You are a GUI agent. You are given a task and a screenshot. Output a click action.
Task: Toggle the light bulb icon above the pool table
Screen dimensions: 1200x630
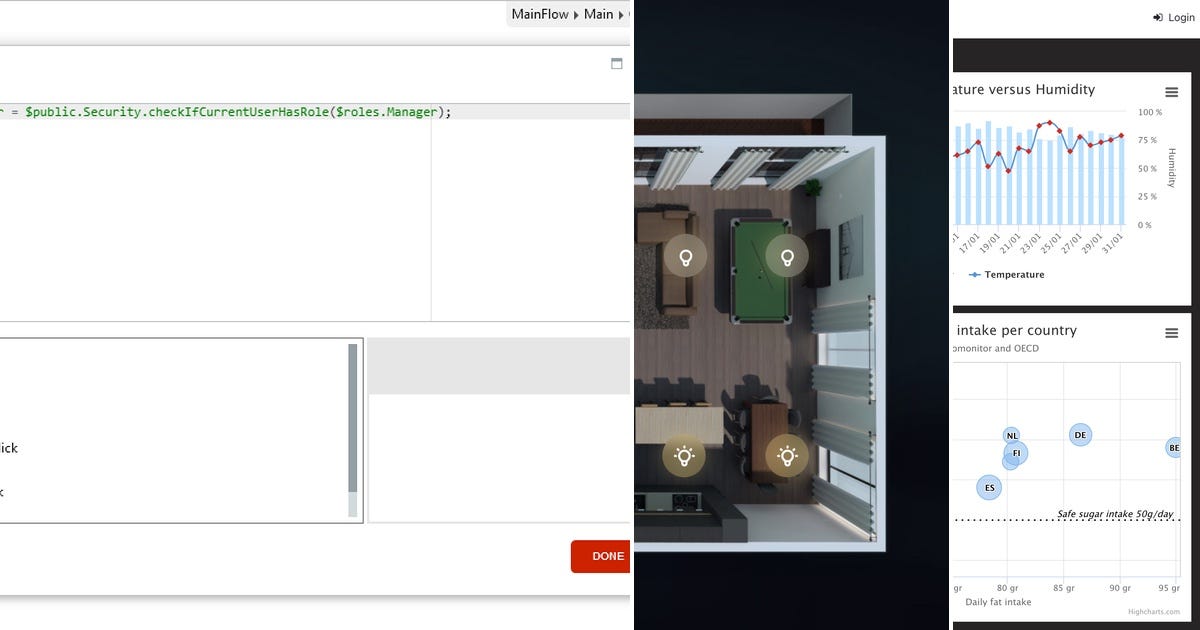787,255
